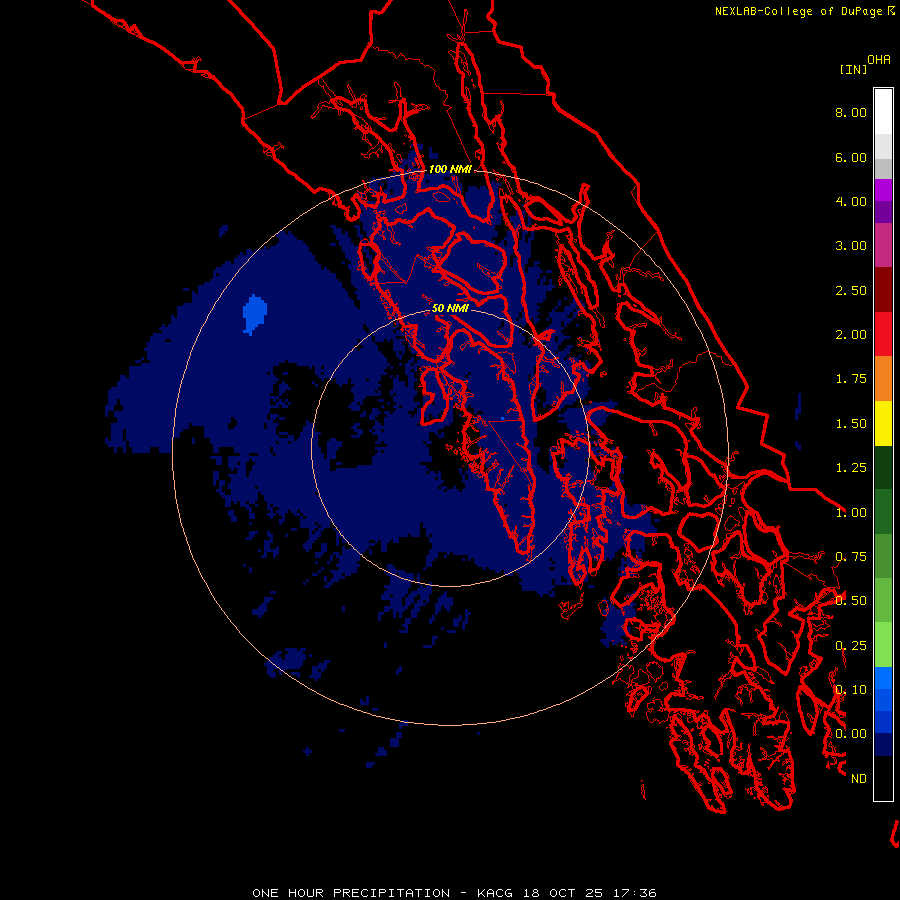Click the 0.00 legend value
This screenshot has width=900, height=900.
(x=851, y=734)
